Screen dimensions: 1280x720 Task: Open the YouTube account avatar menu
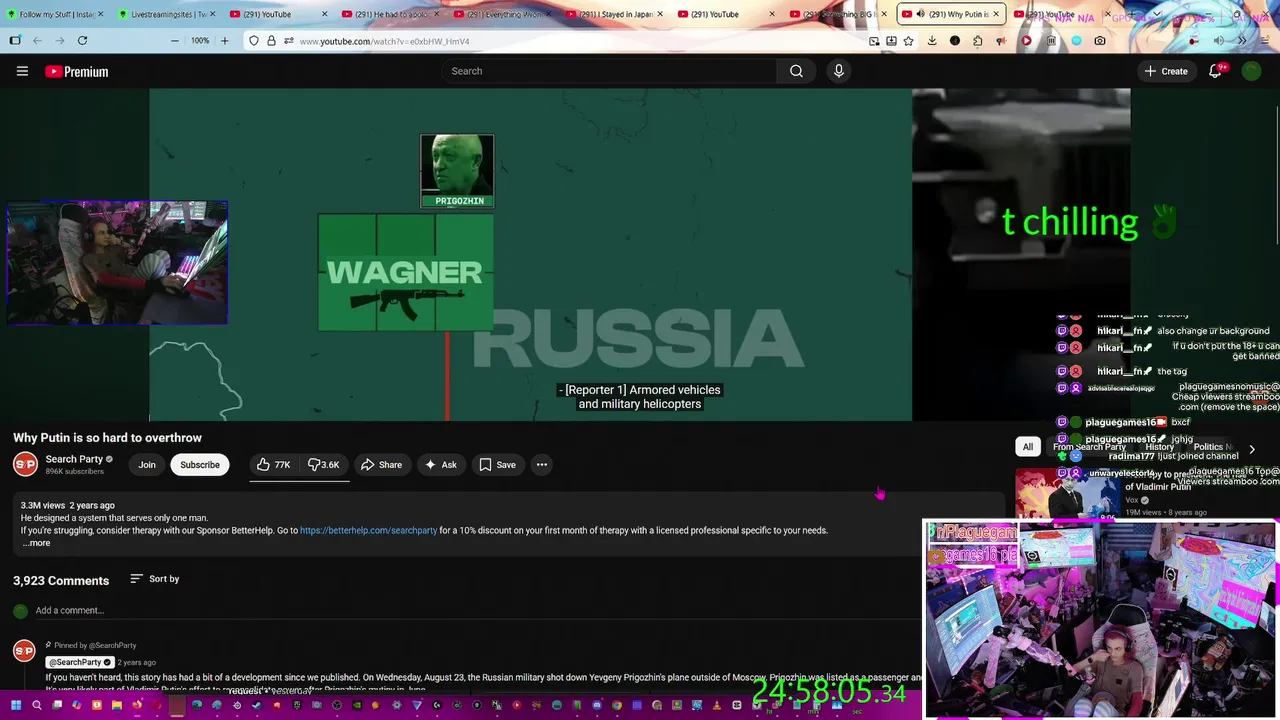click(1251, 71)
